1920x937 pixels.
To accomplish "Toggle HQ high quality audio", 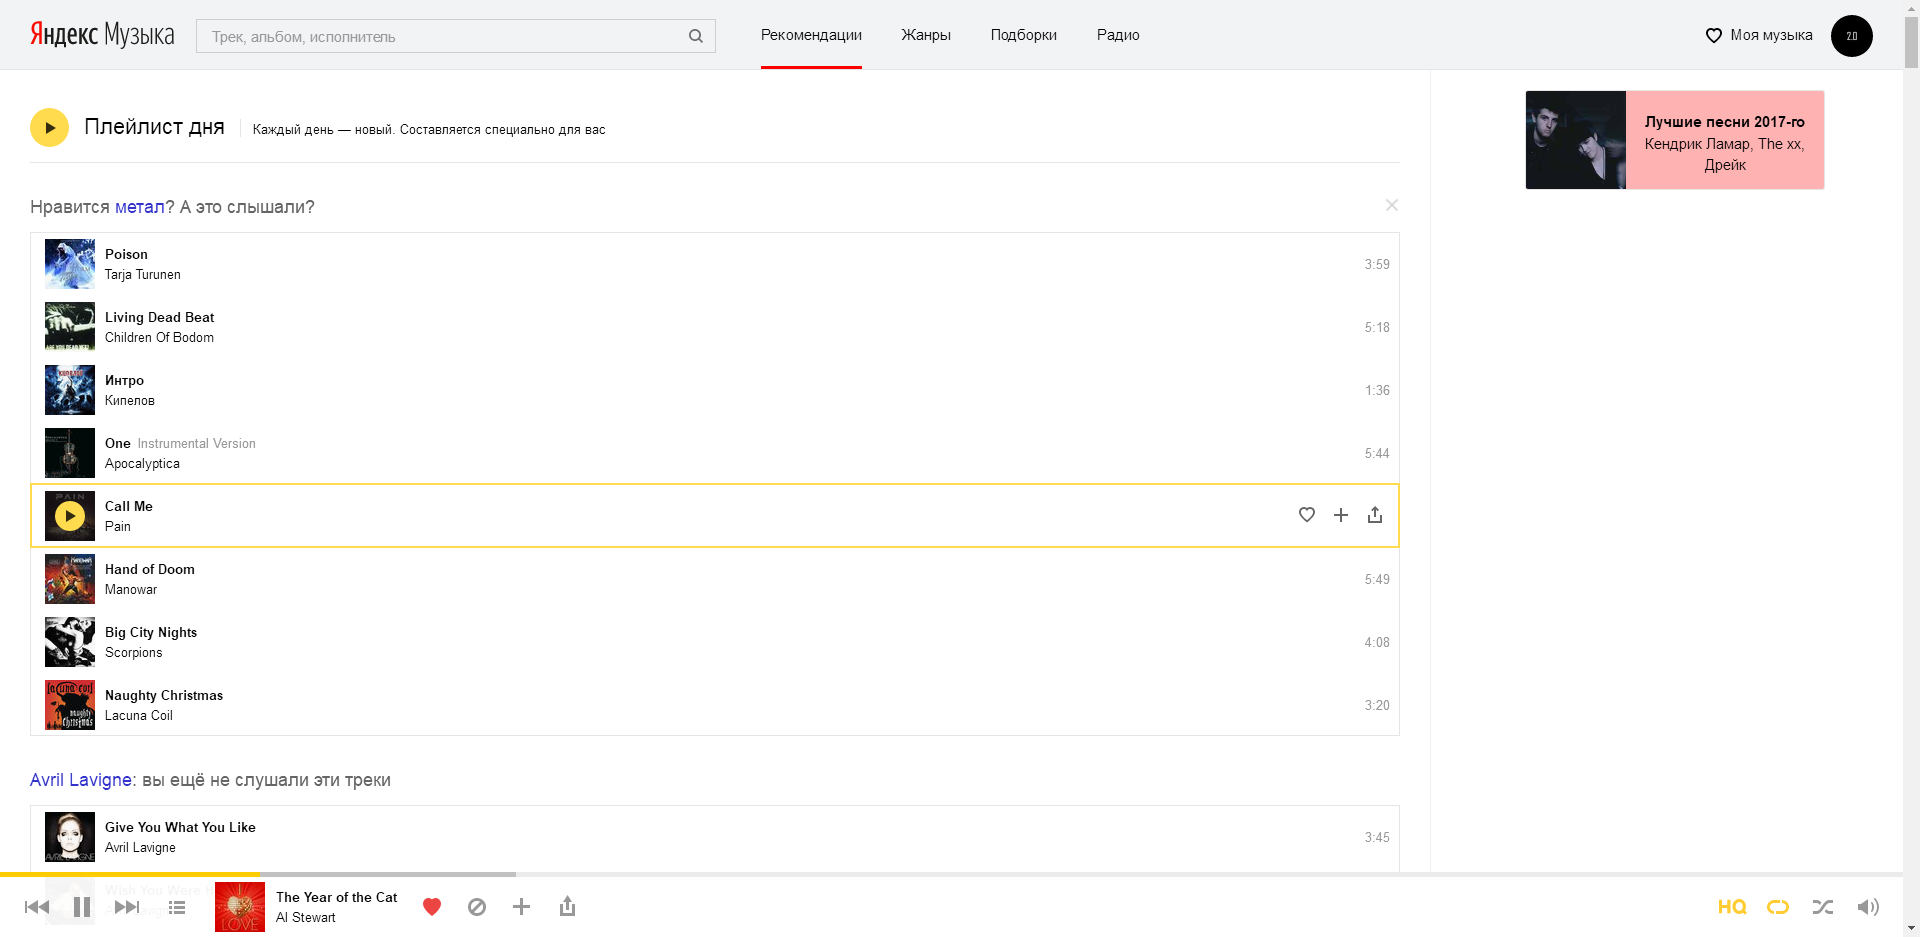I will 1732,907.
